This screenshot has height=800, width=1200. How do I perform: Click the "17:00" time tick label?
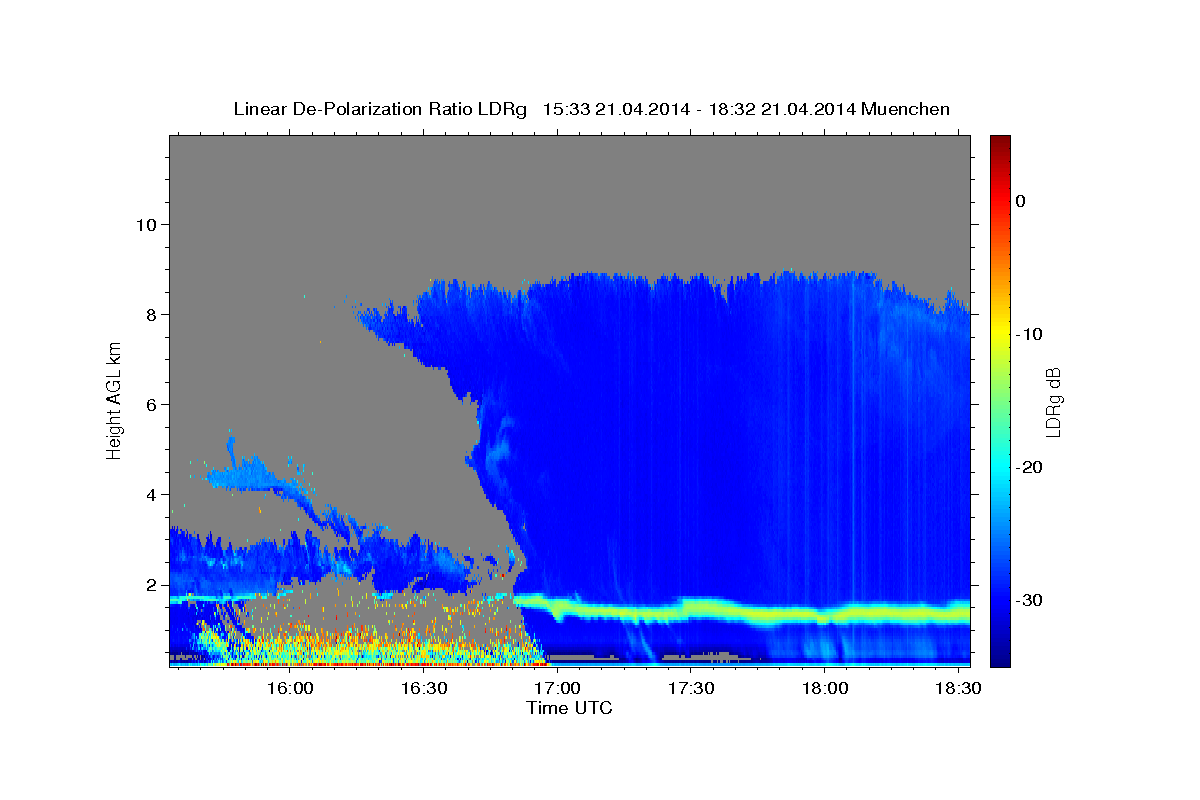(x=557, y=689)
